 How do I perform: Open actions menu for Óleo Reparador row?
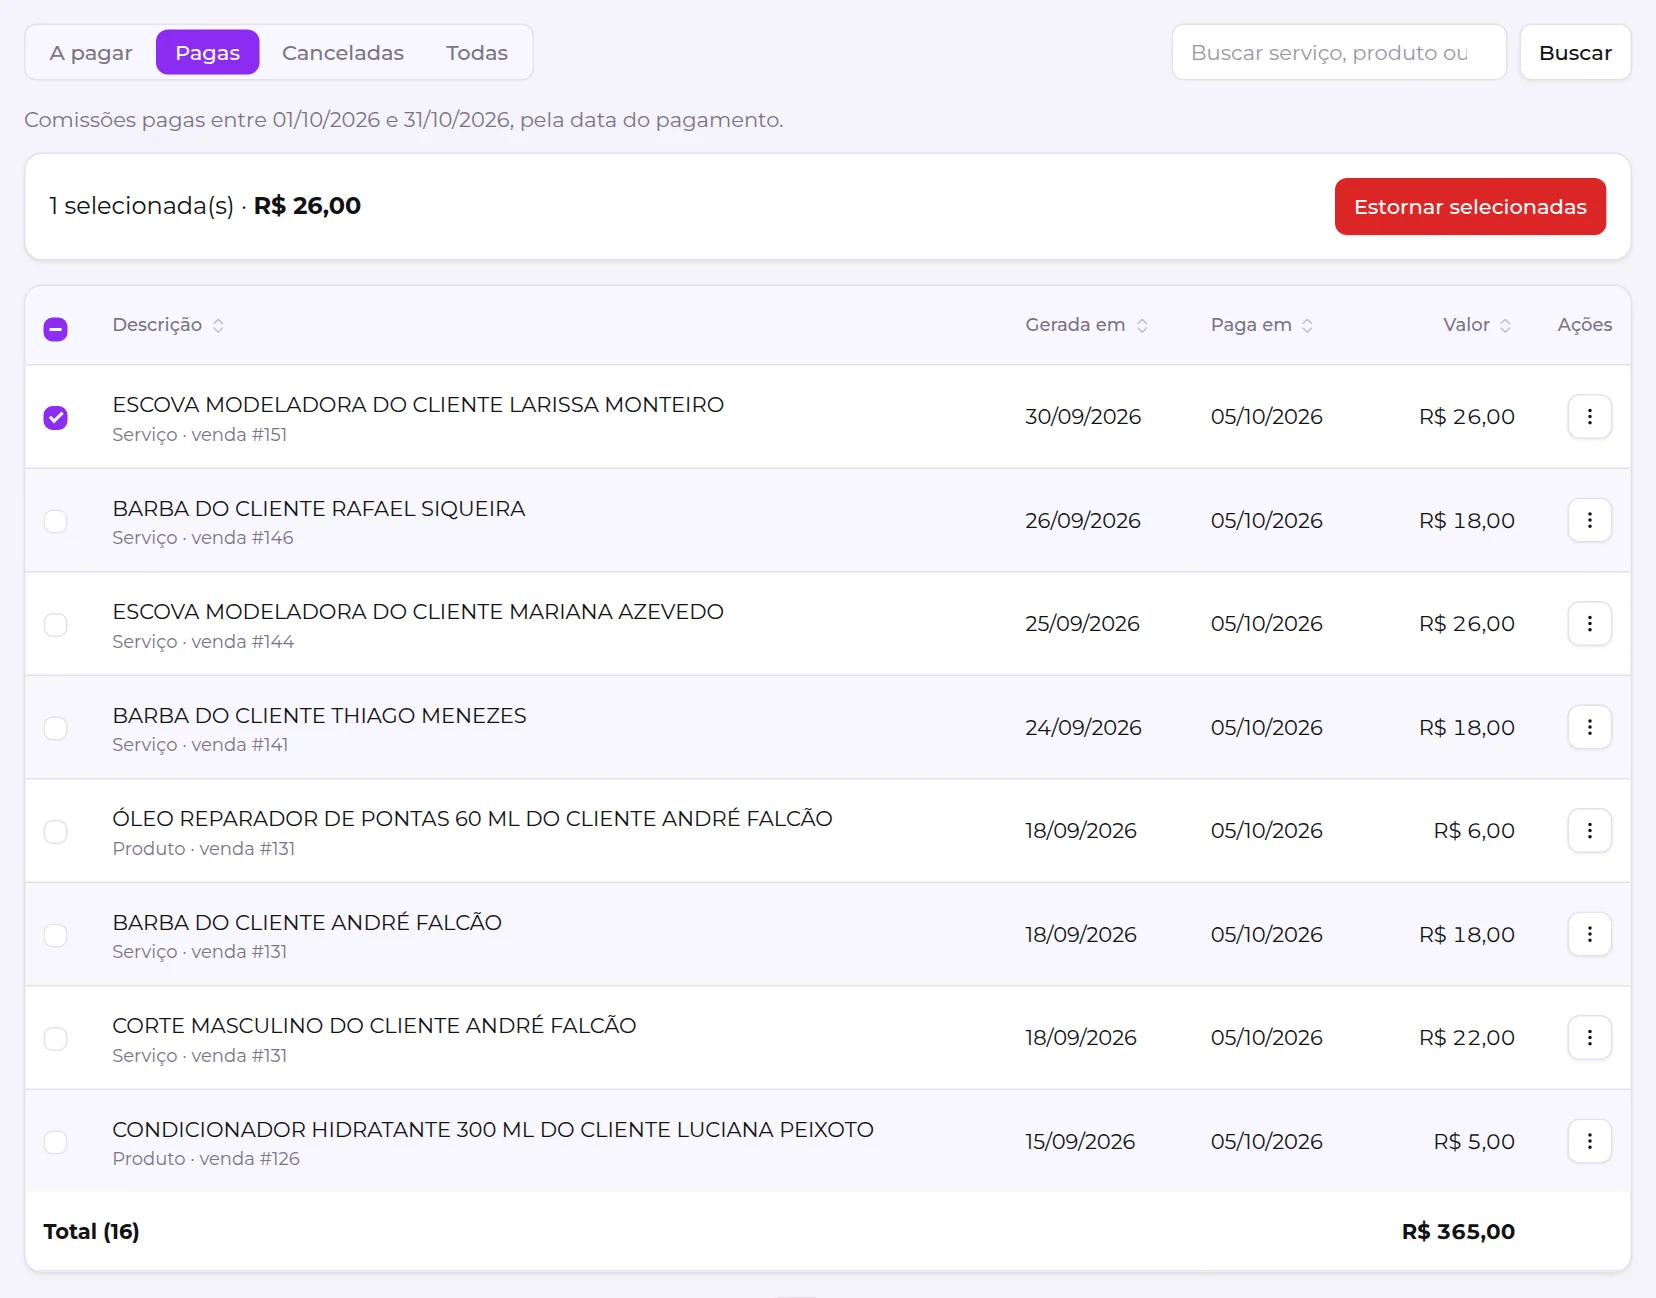point(1589,831)
